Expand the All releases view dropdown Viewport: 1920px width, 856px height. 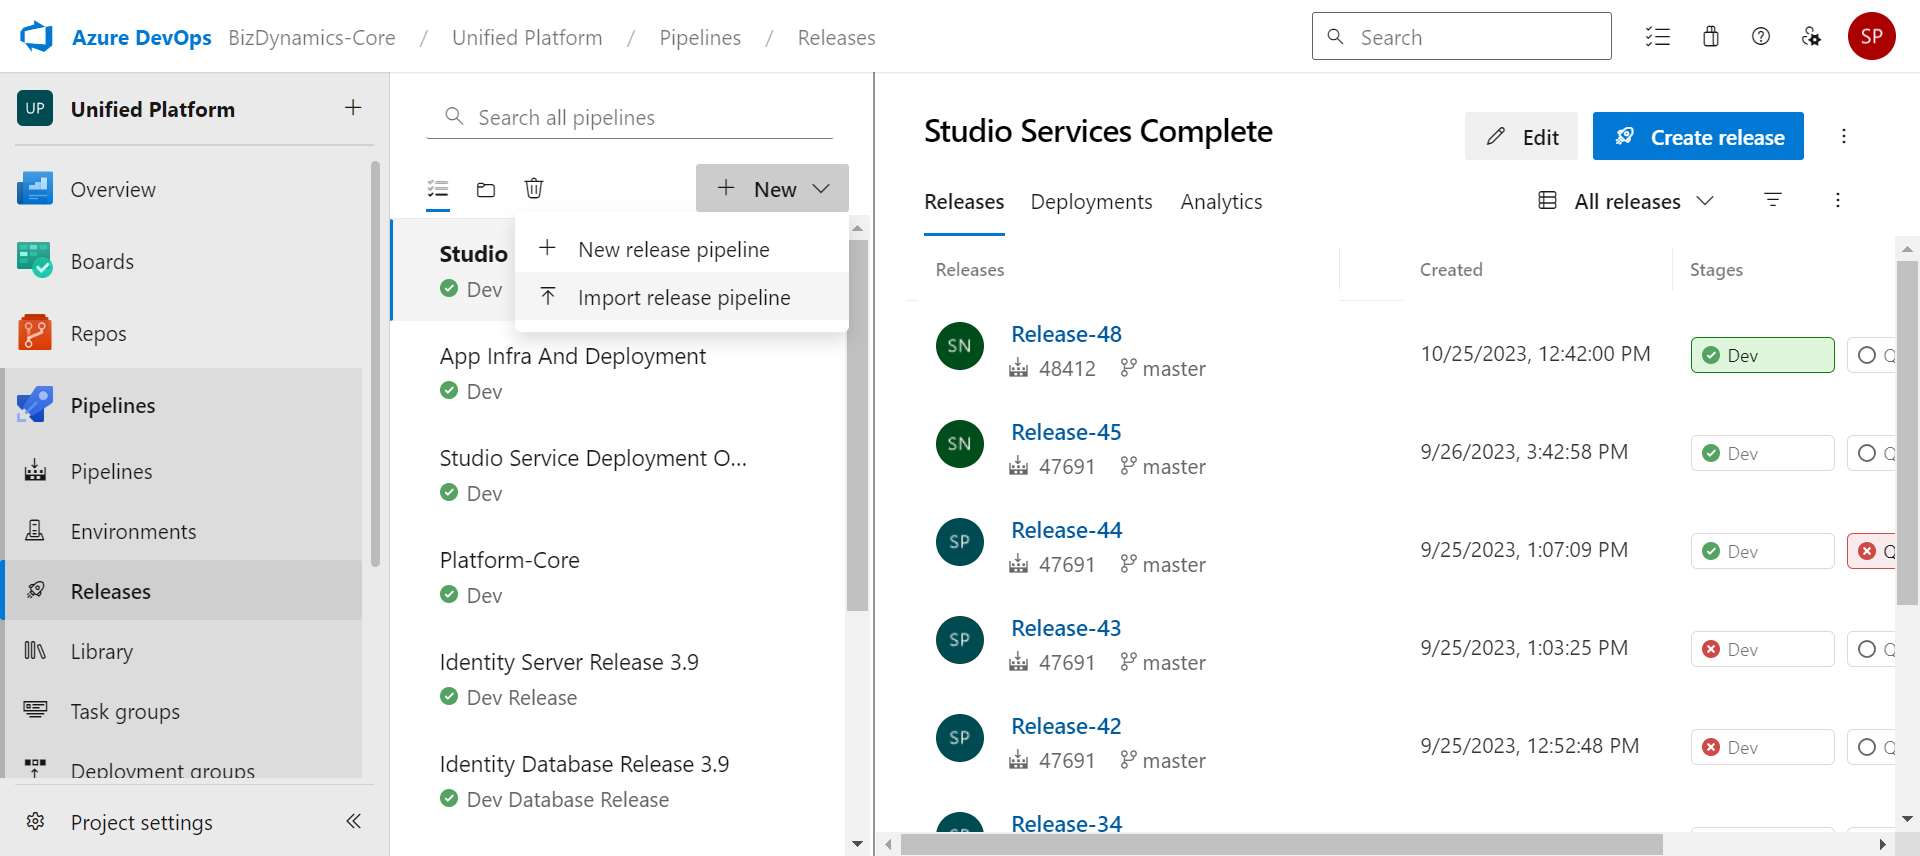(x=1626, y=201)
